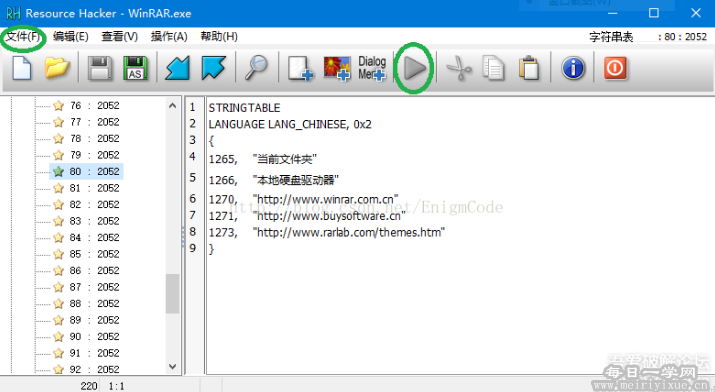Select tree item 85 : 2052
715x392 pixels.
[x=86, y=254]
